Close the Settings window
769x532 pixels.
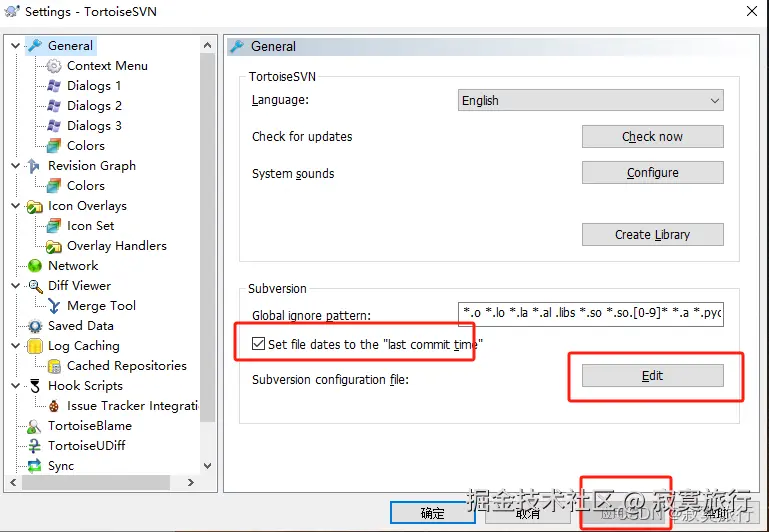click(x=751, y=11)
